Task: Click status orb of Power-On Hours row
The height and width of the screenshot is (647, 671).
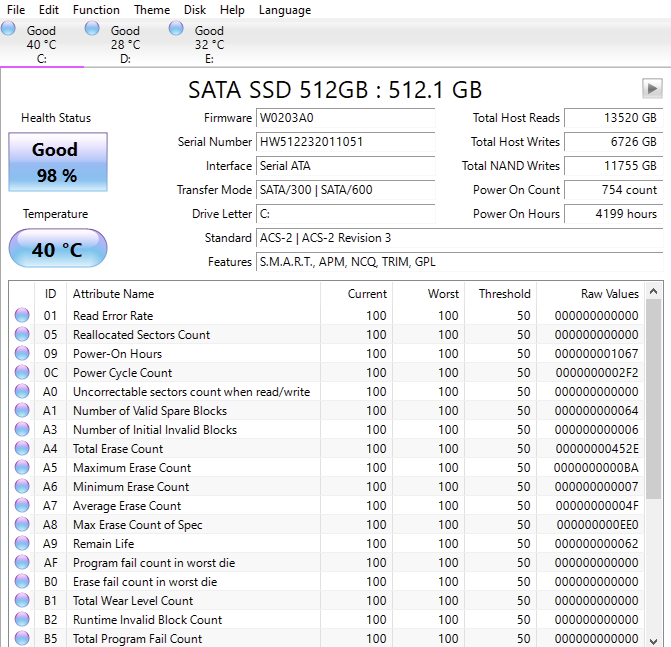Action: (22, 353)
